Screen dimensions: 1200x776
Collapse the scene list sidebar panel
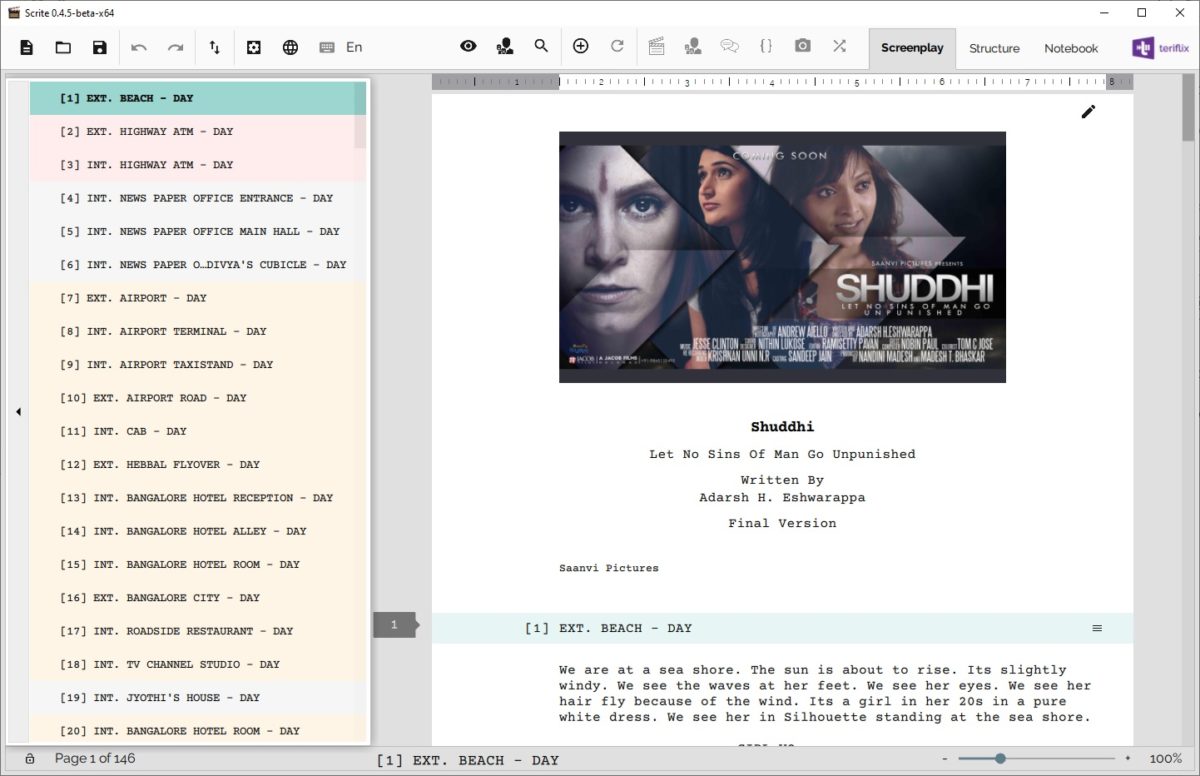[18, 411]
